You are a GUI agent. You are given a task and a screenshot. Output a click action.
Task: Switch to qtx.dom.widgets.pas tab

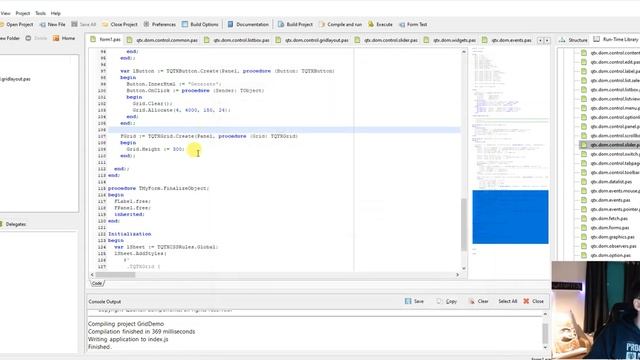tap(450, 40)
